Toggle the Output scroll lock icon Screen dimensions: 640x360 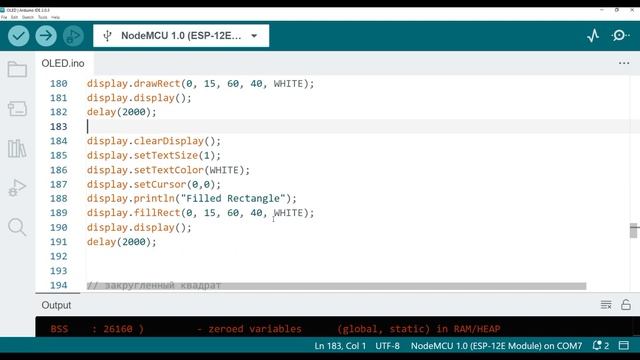click(626, 304)
